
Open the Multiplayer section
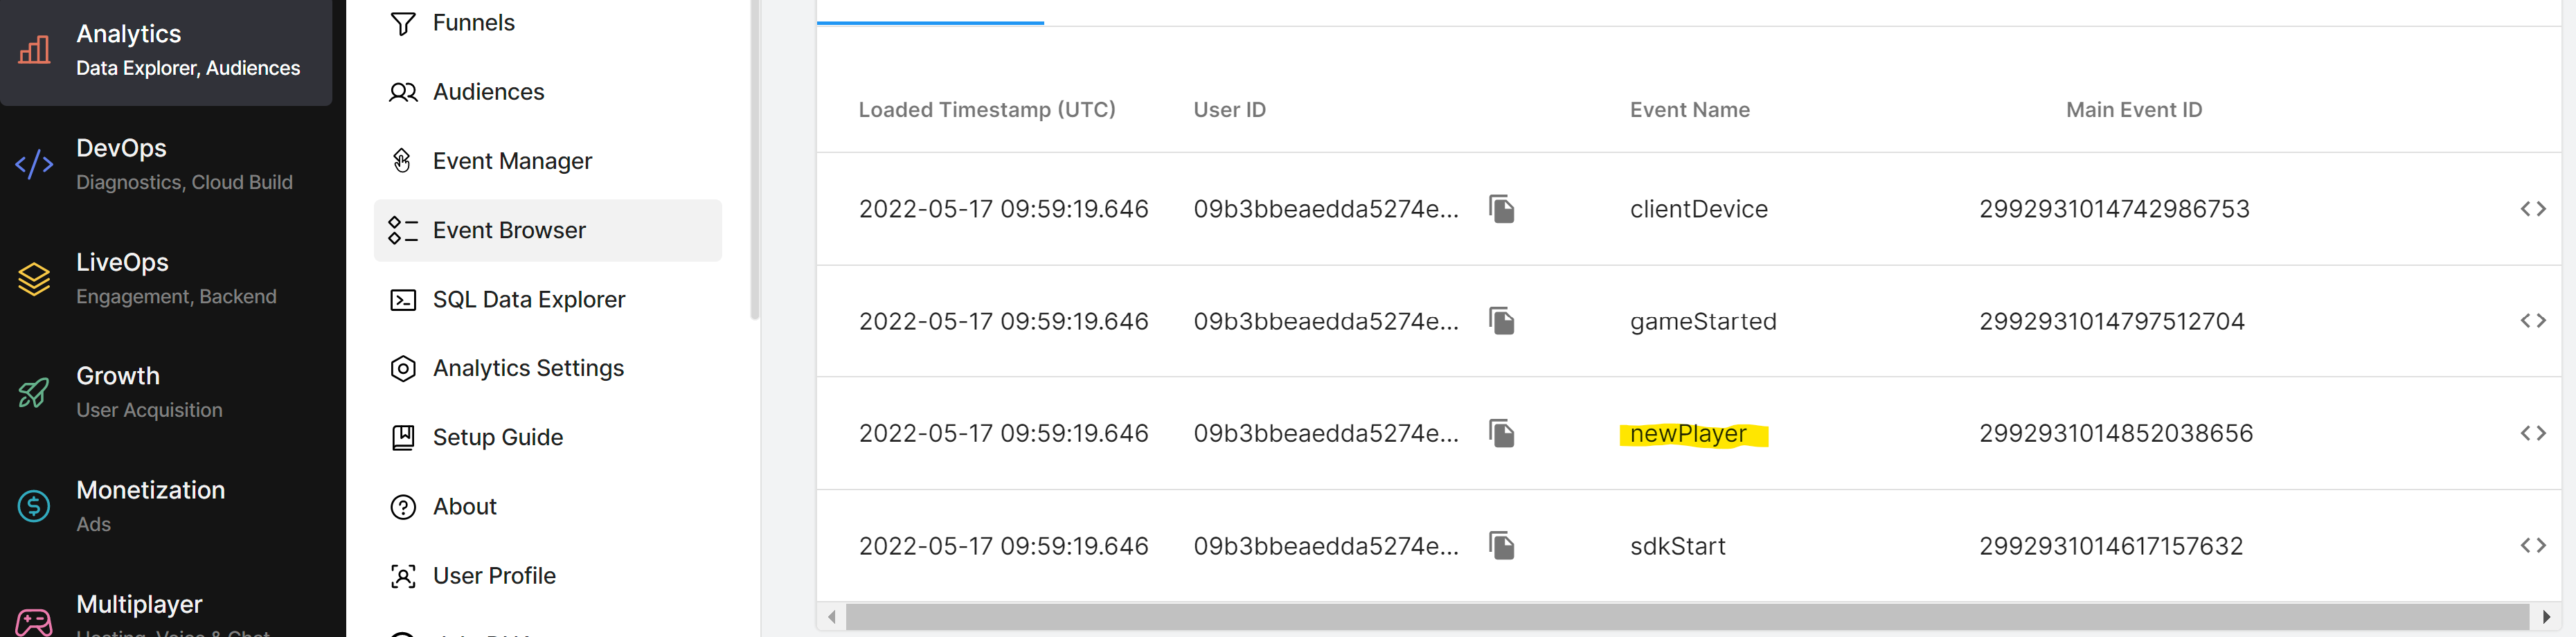click(x=165, y=612)
